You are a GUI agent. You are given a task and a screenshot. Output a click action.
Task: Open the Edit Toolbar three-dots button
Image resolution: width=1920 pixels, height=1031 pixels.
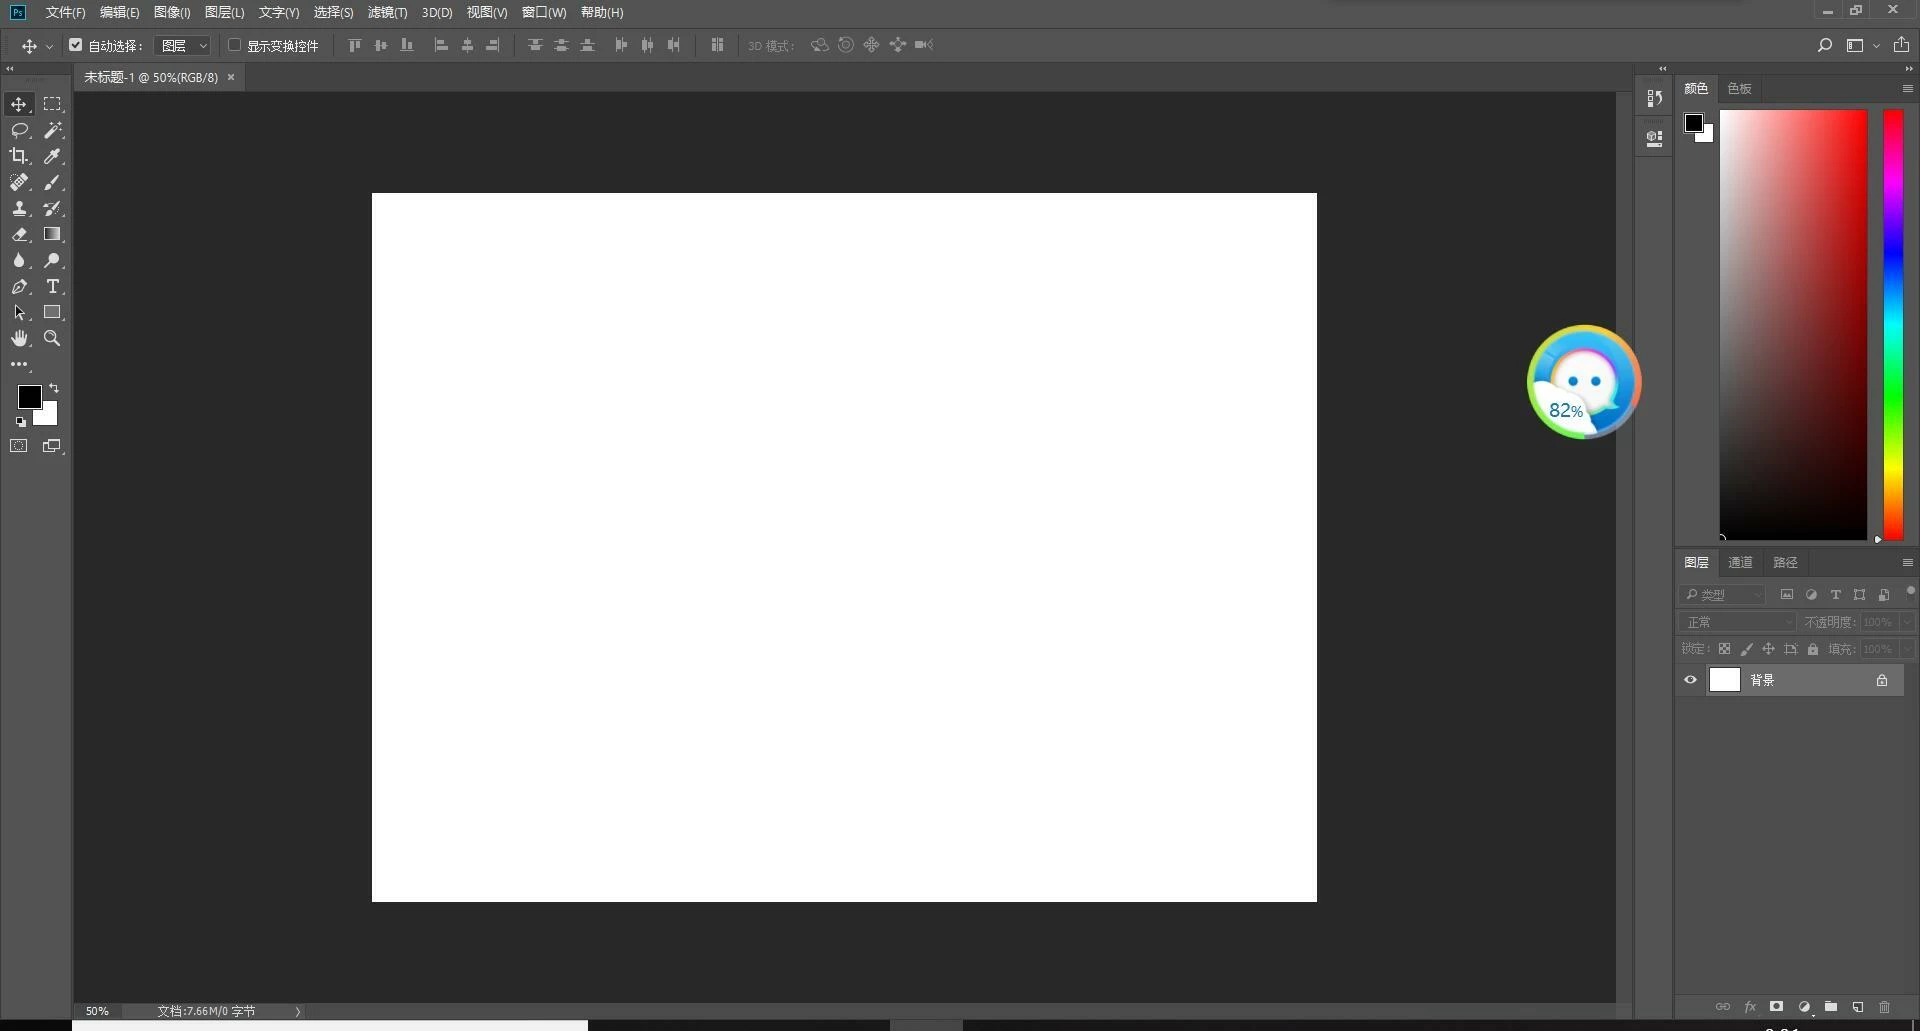19,364
